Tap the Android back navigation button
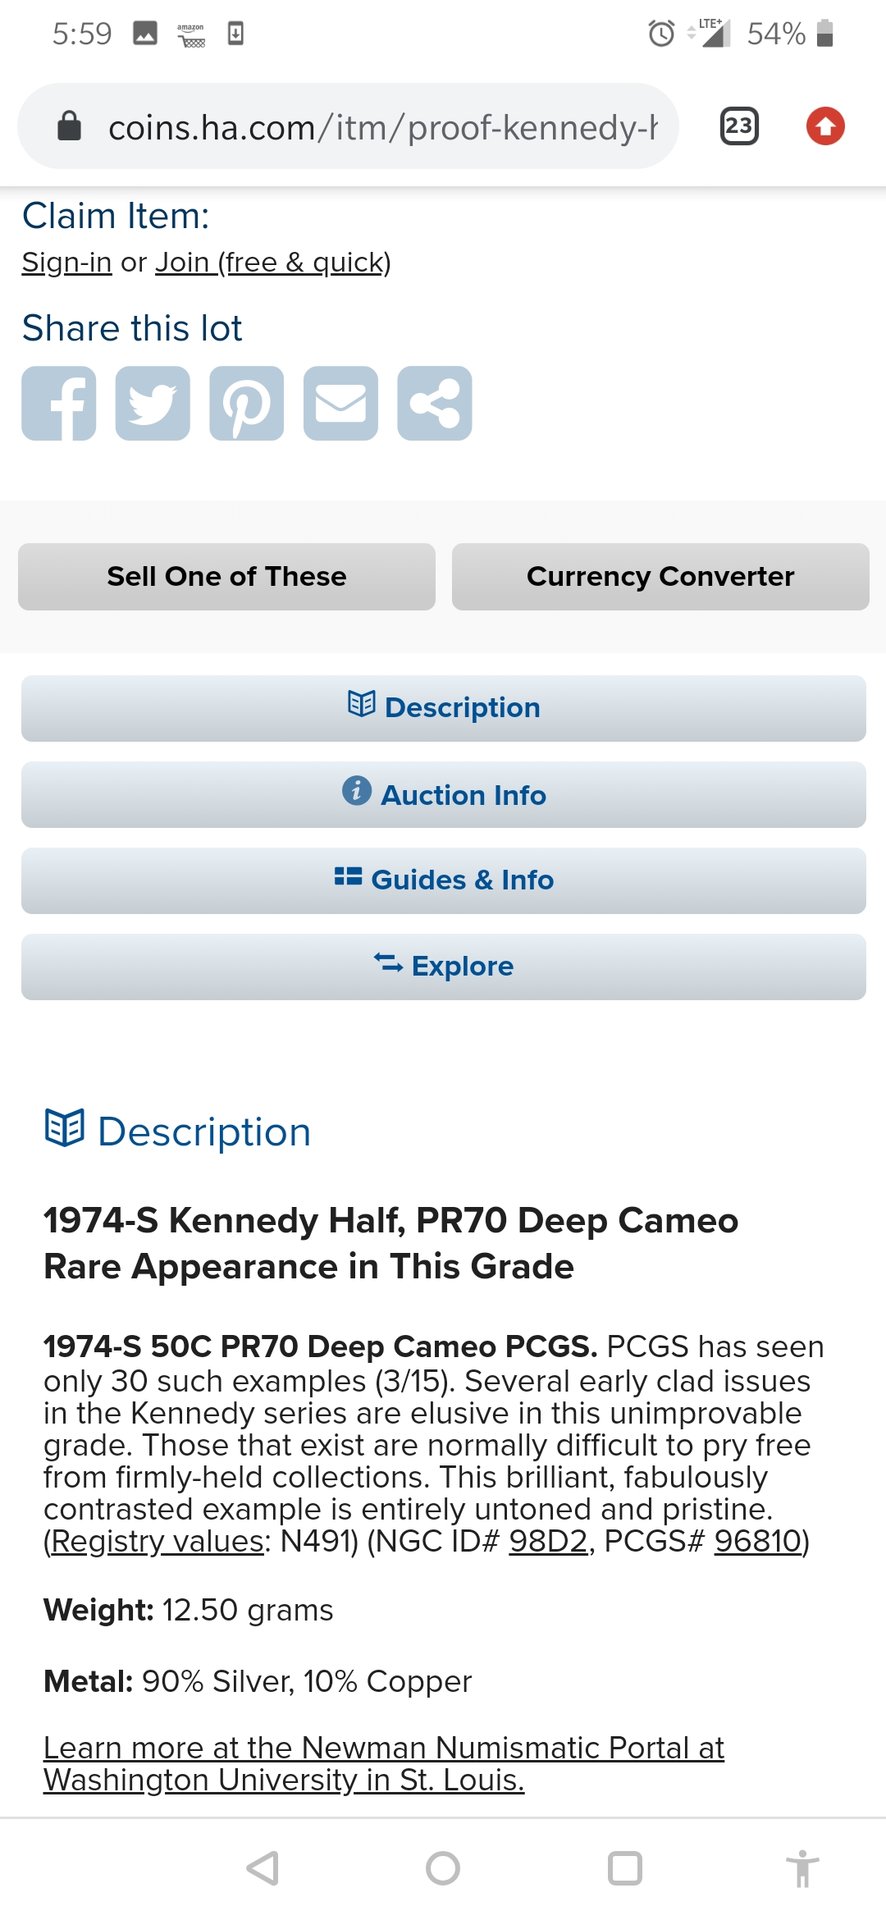 point(262,1867)
